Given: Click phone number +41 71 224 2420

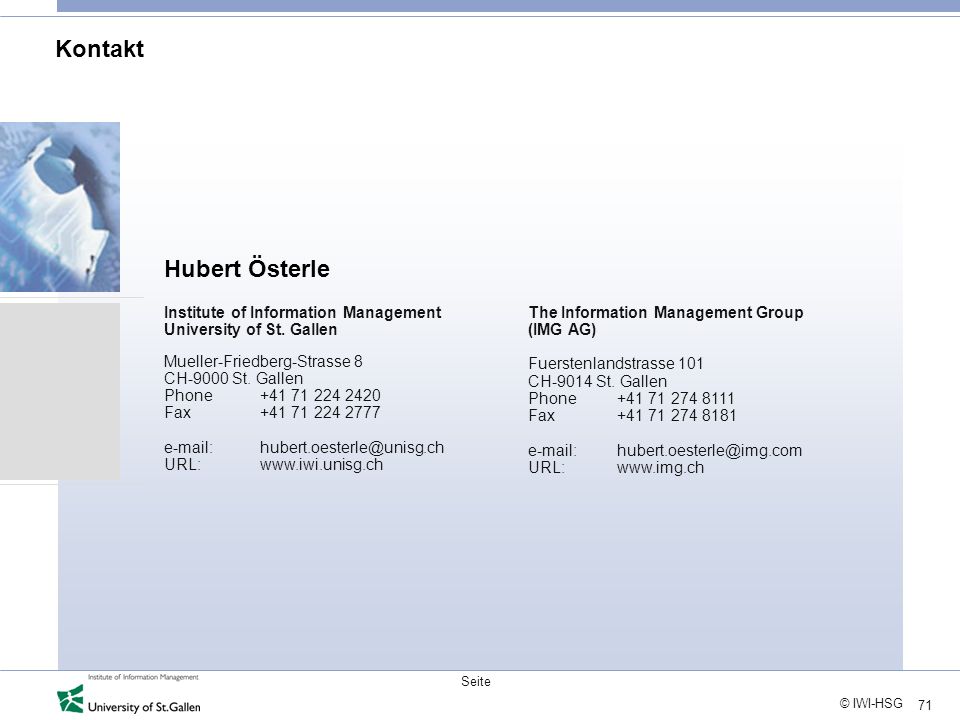Looking at the screenshot, I should tap(320, 396).
